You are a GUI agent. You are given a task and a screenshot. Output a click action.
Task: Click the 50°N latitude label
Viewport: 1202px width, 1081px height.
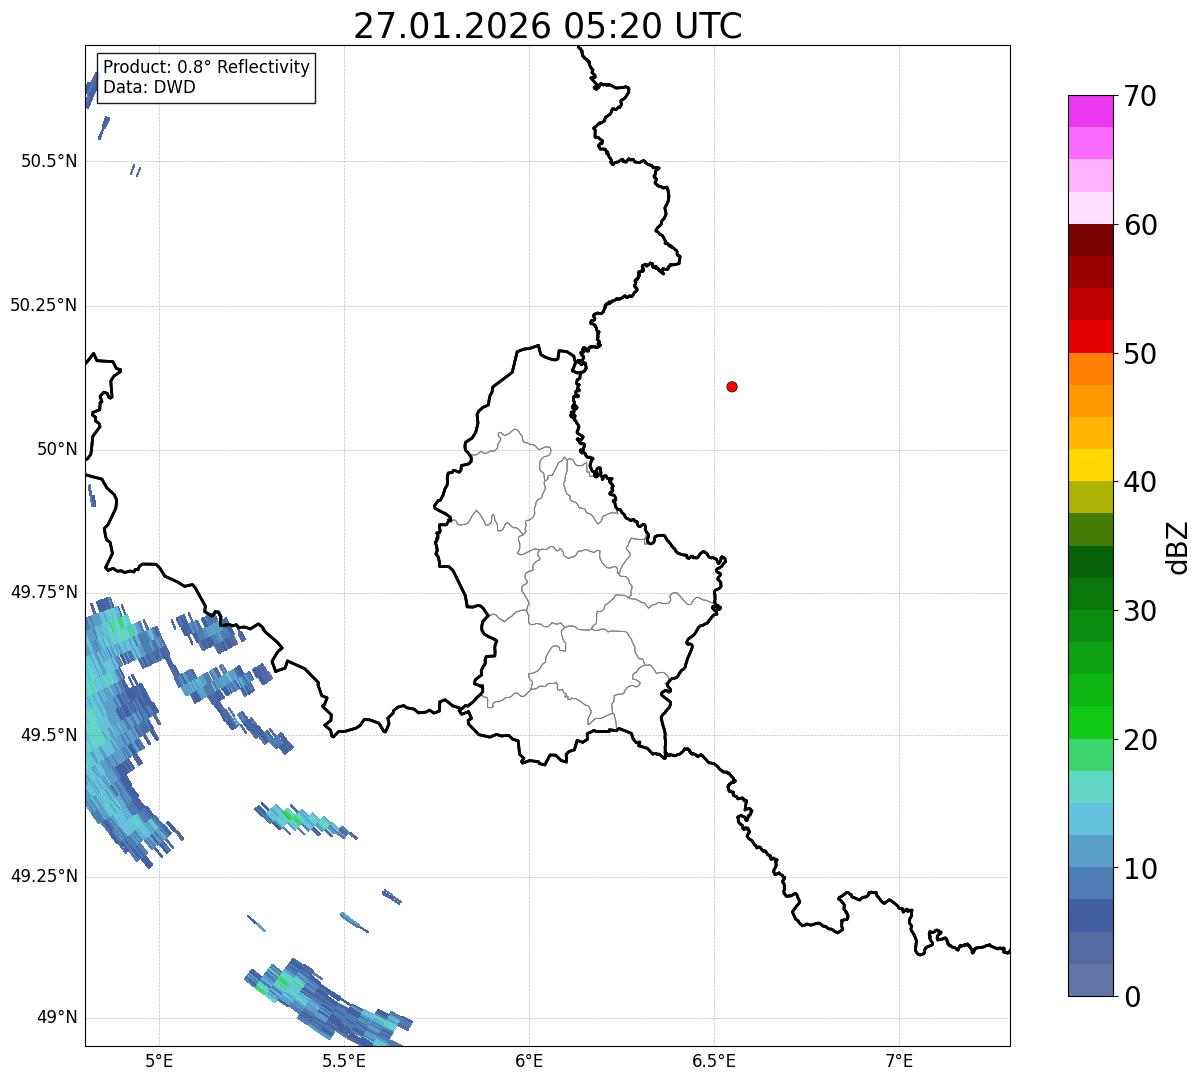tap(57, 449)
